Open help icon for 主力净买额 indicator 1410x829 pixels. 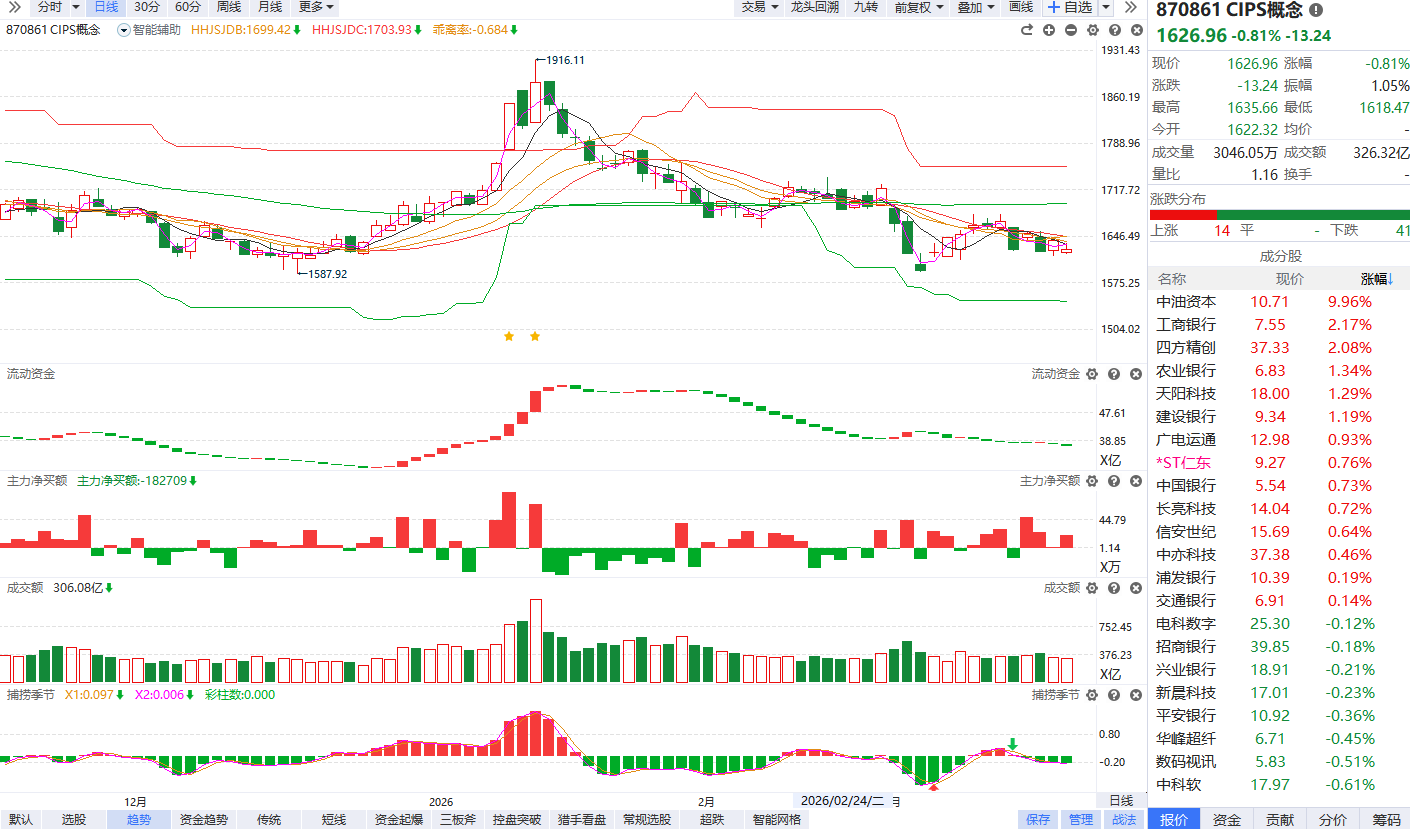1114,481
